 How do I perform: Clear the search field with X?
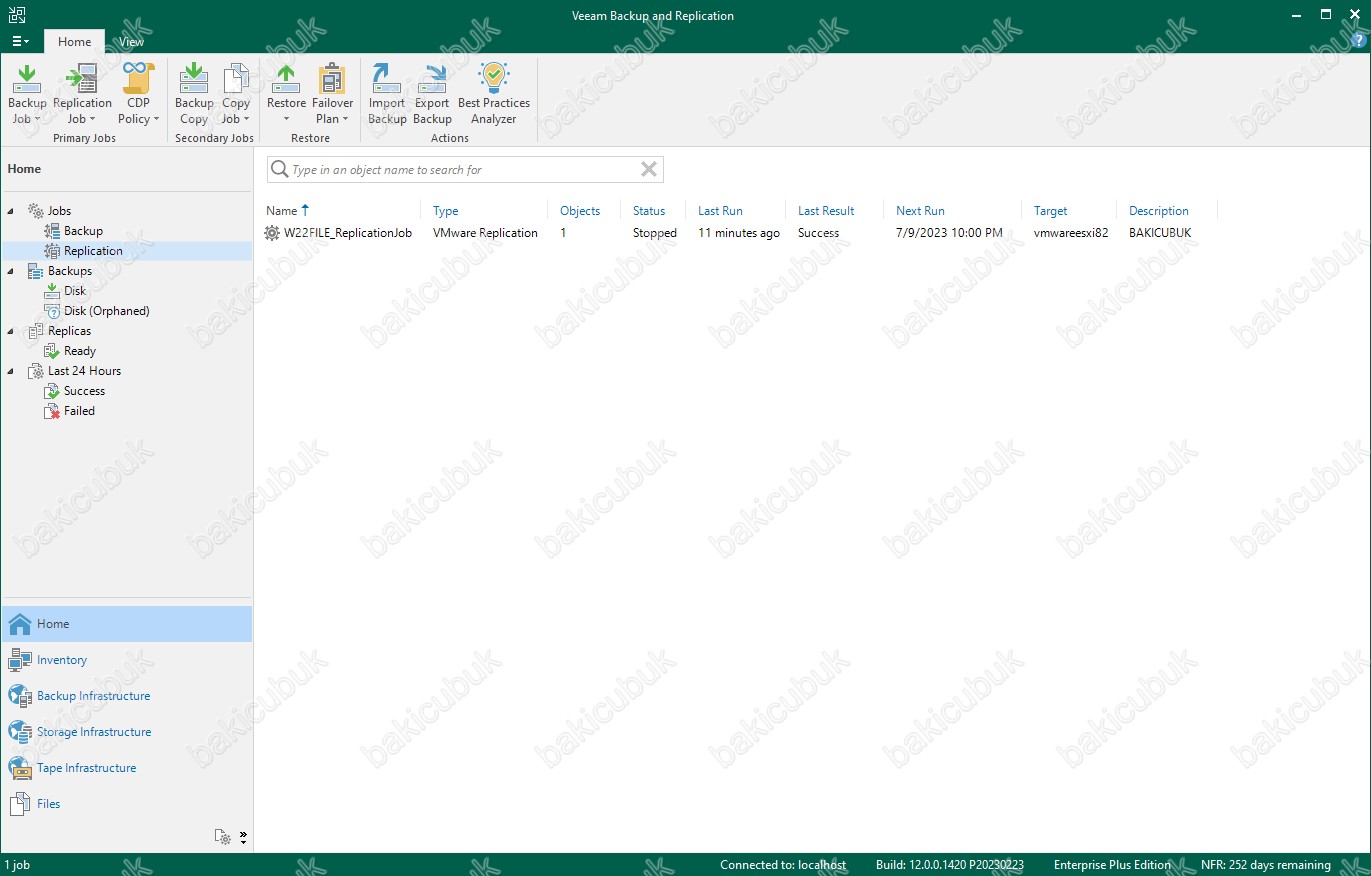tap(649, 170)
